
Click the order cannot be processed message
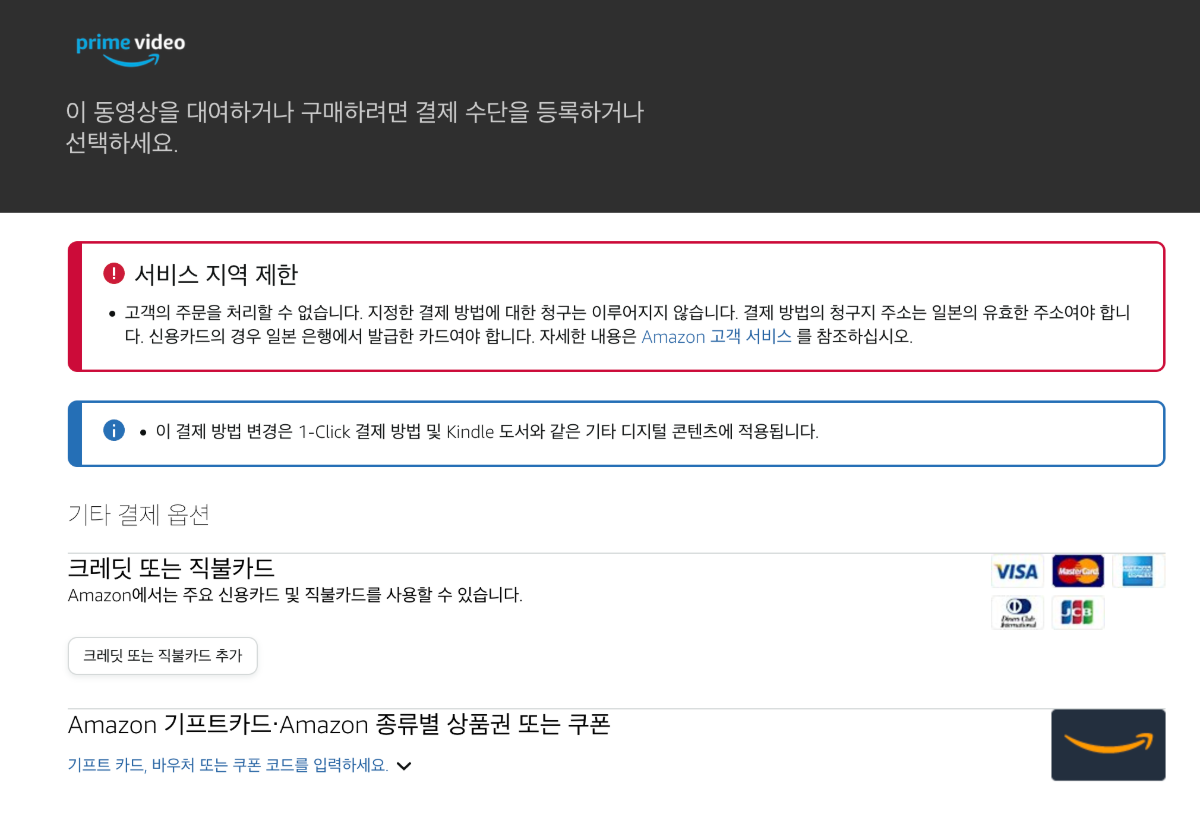(627, 325)
